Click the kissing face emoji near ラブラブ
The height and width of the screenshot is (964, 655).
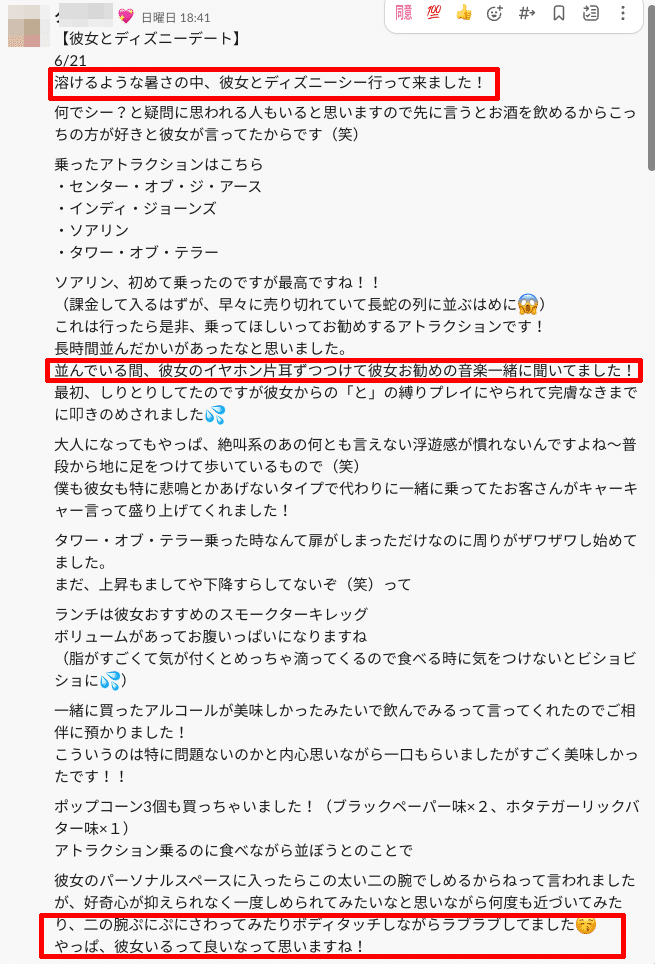[586, 924]
